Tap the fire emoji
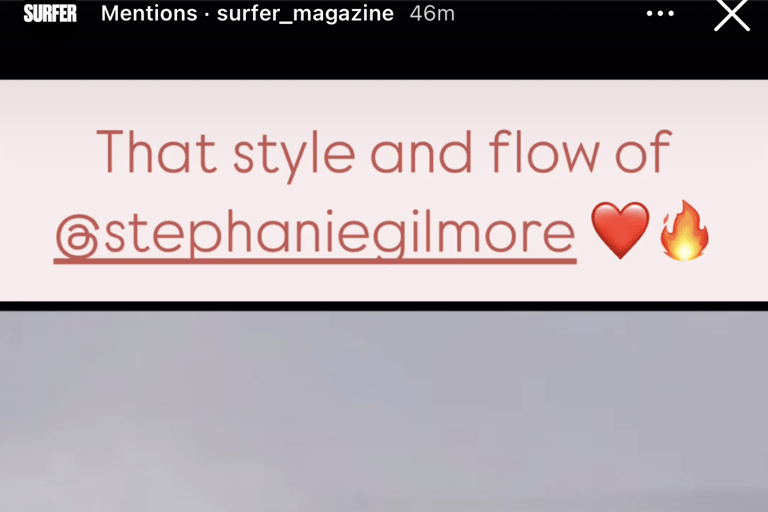Image resolution: width=768 pixels, height=512 pixels. tap(684, 230)
